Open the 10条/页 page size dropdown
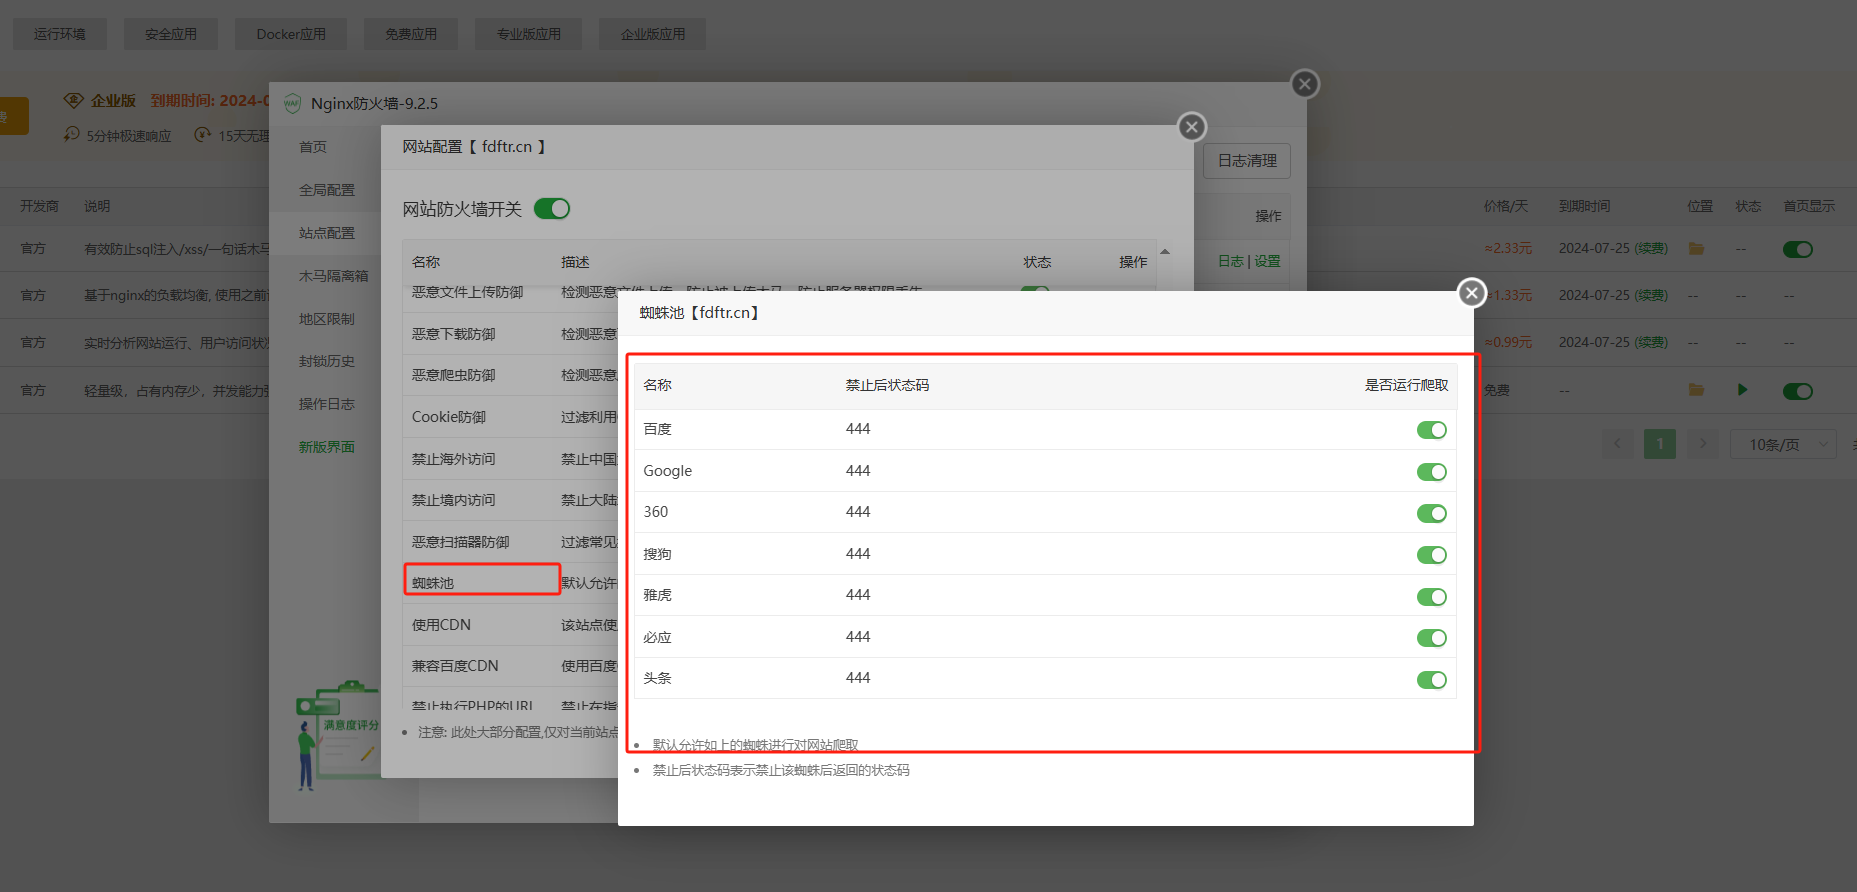Viewport: 1857px width, 892px height. tap(1783, 444)
